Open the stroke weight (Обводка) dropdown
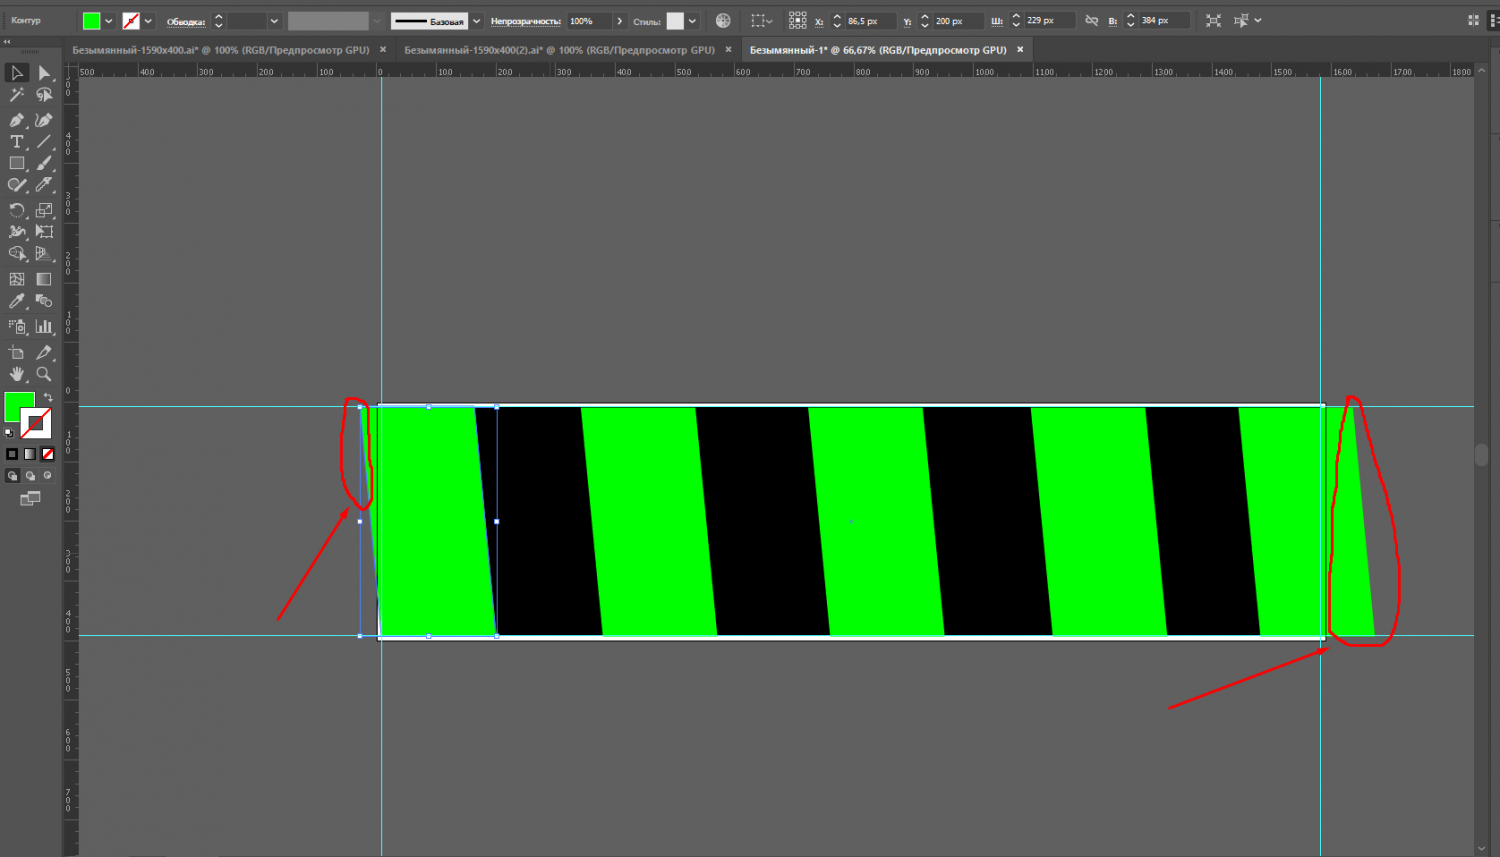The width and height of the screenshot is (1500, 857). pyautogui.click(x=274, y=21)
